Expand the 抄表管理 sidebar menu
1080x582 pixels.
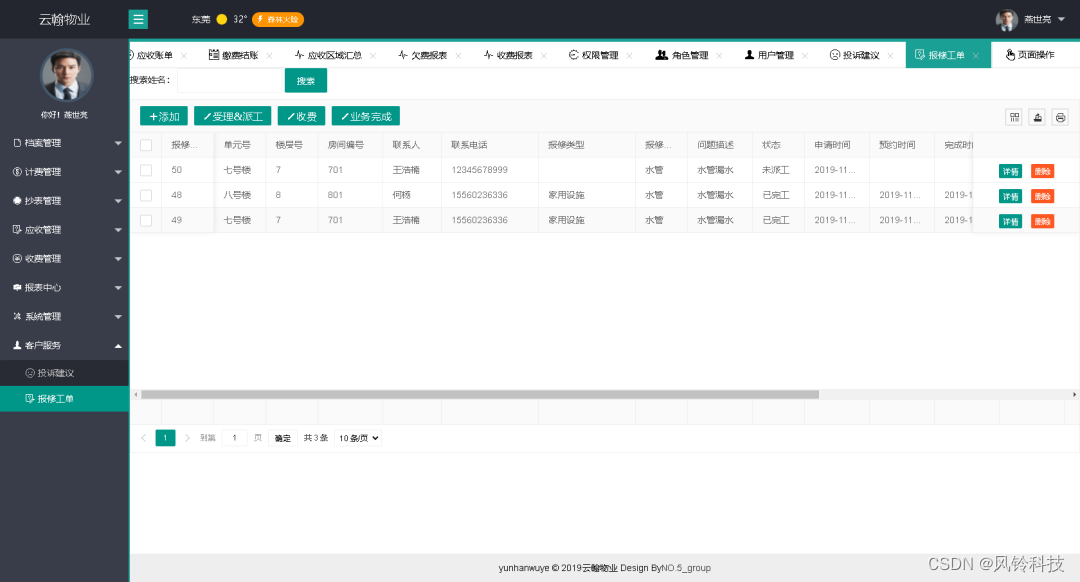[65, 201]
